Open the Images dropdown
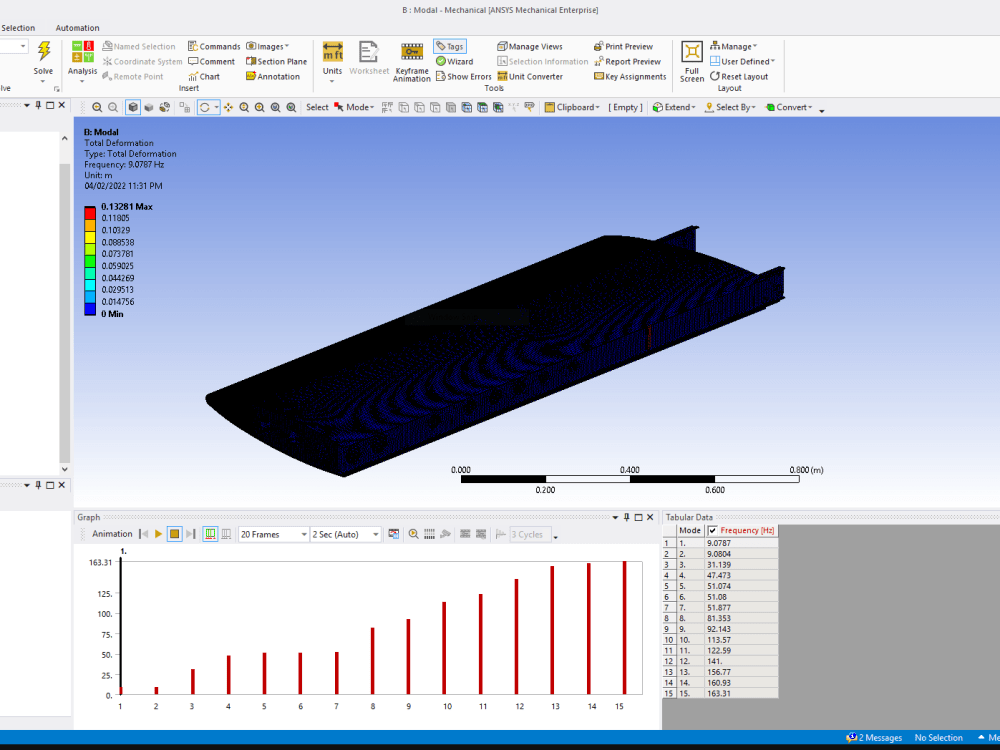The width and height of the screenshot is (1000, 750). (268, 47)
